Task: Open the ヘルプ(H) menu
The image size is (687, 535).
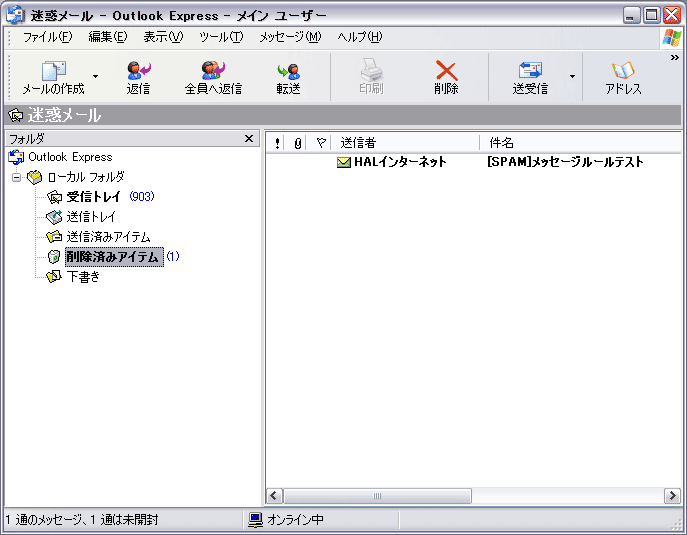Action: pyautogui.click(x=360, y=37)
